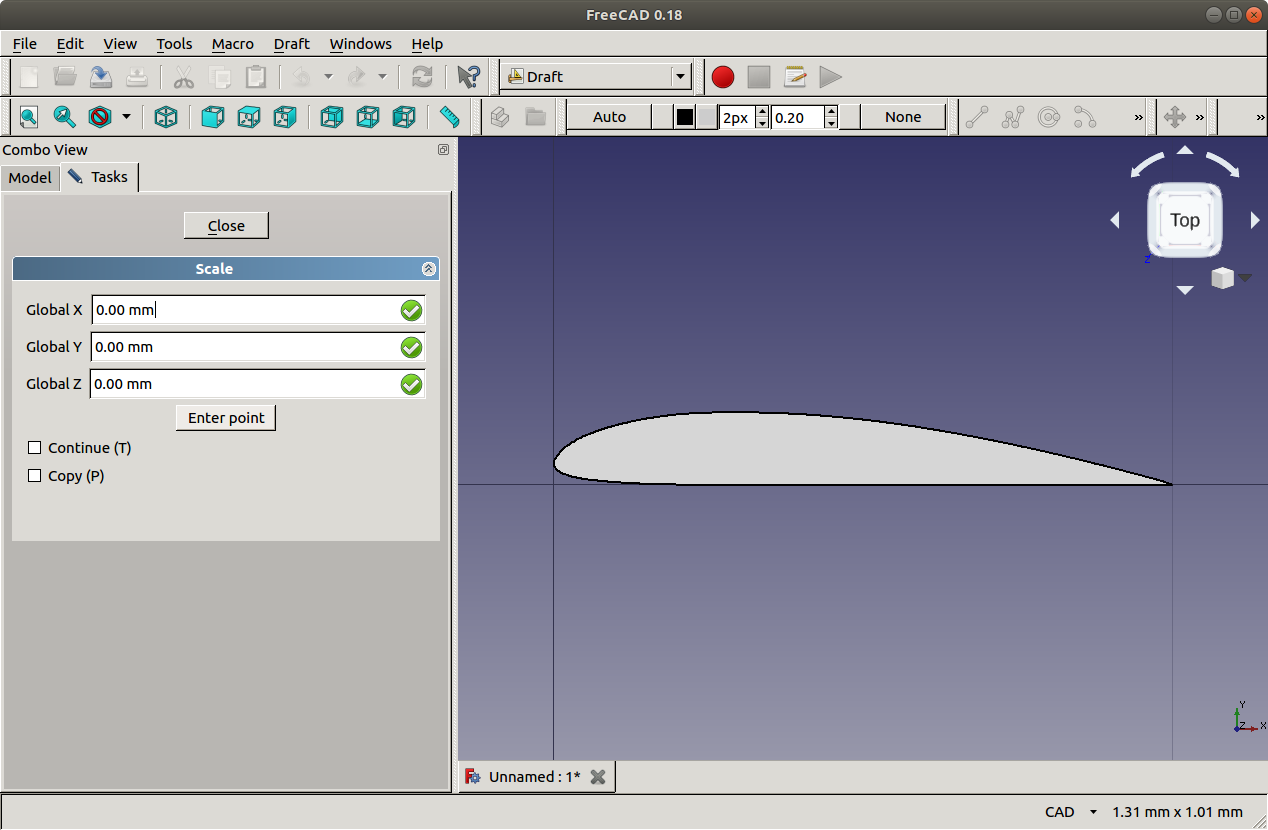Click the Fit All view icon

(x=29, y=117)
